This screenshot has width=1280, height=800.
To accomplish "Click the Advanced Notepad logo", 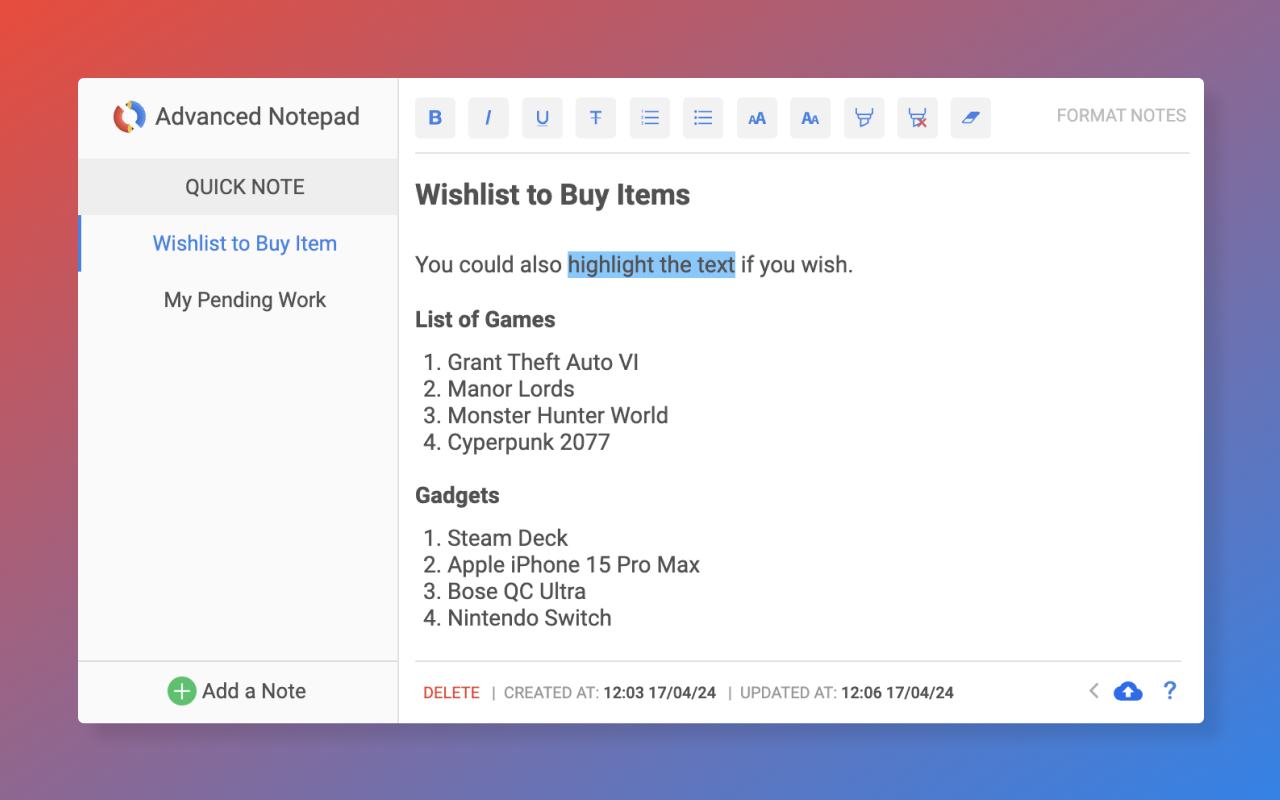I will [129, 117].
